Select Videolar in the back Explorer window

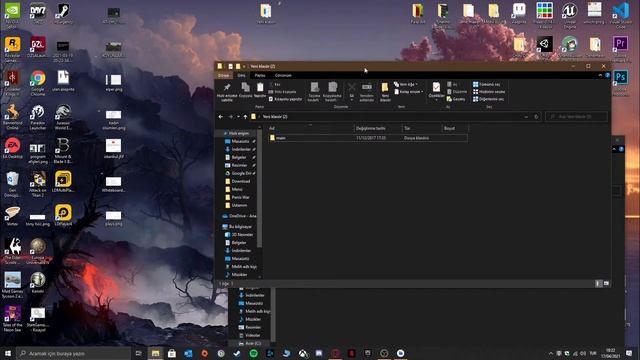249,335
